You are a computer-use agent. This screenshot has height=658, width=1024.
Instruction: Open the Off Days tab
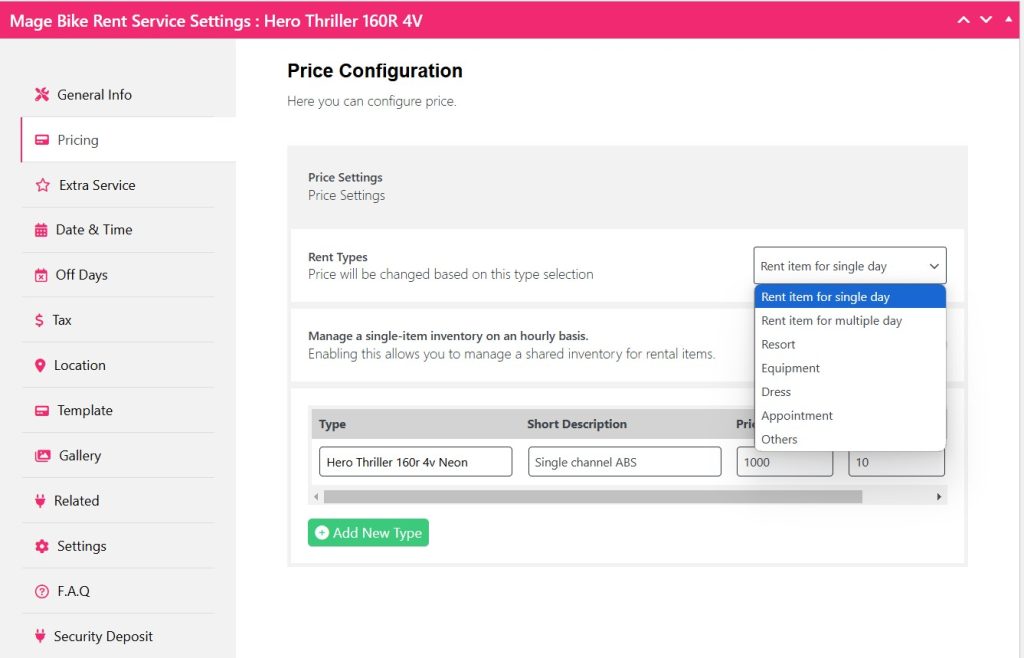(x=81, y=275)
